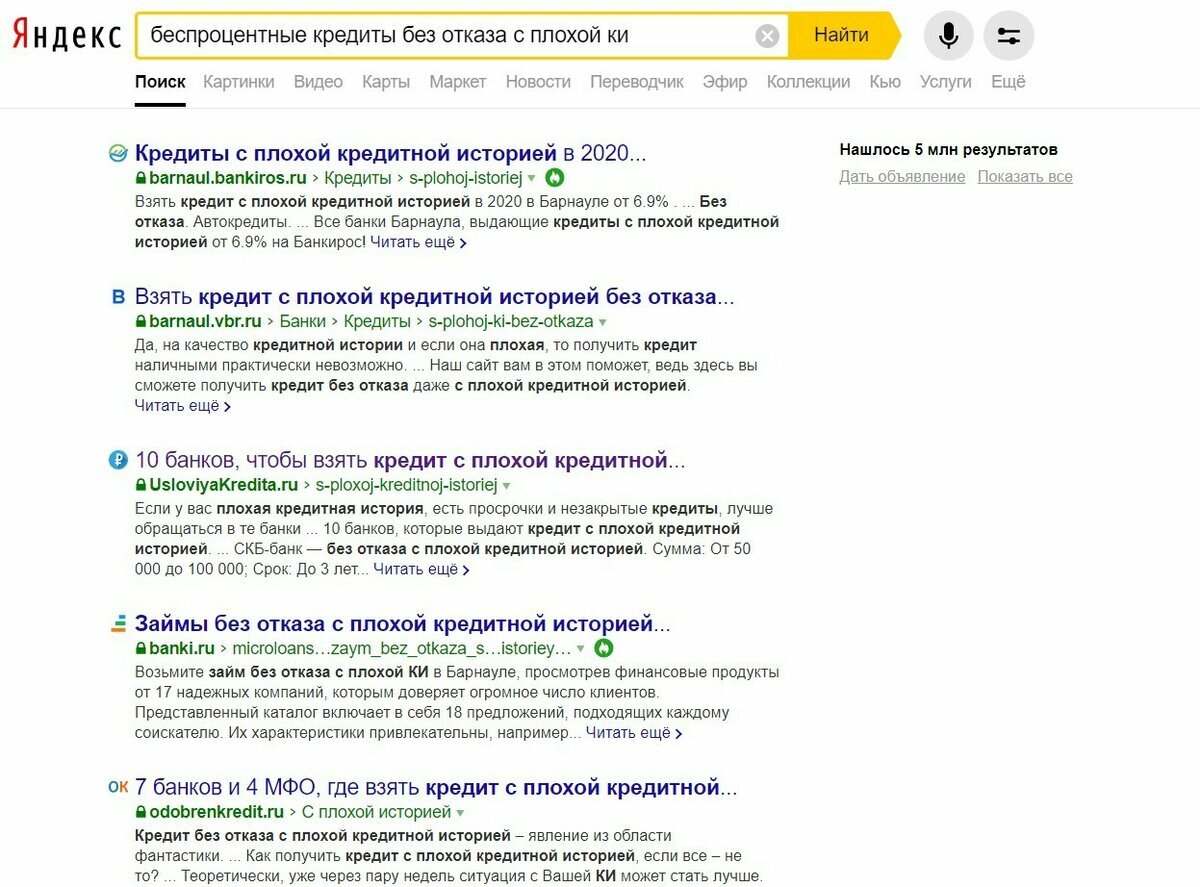Expand the banki.ru URL dropdown arrow
The height and width of the screenshot is (887, 1200).
[581, 649]
